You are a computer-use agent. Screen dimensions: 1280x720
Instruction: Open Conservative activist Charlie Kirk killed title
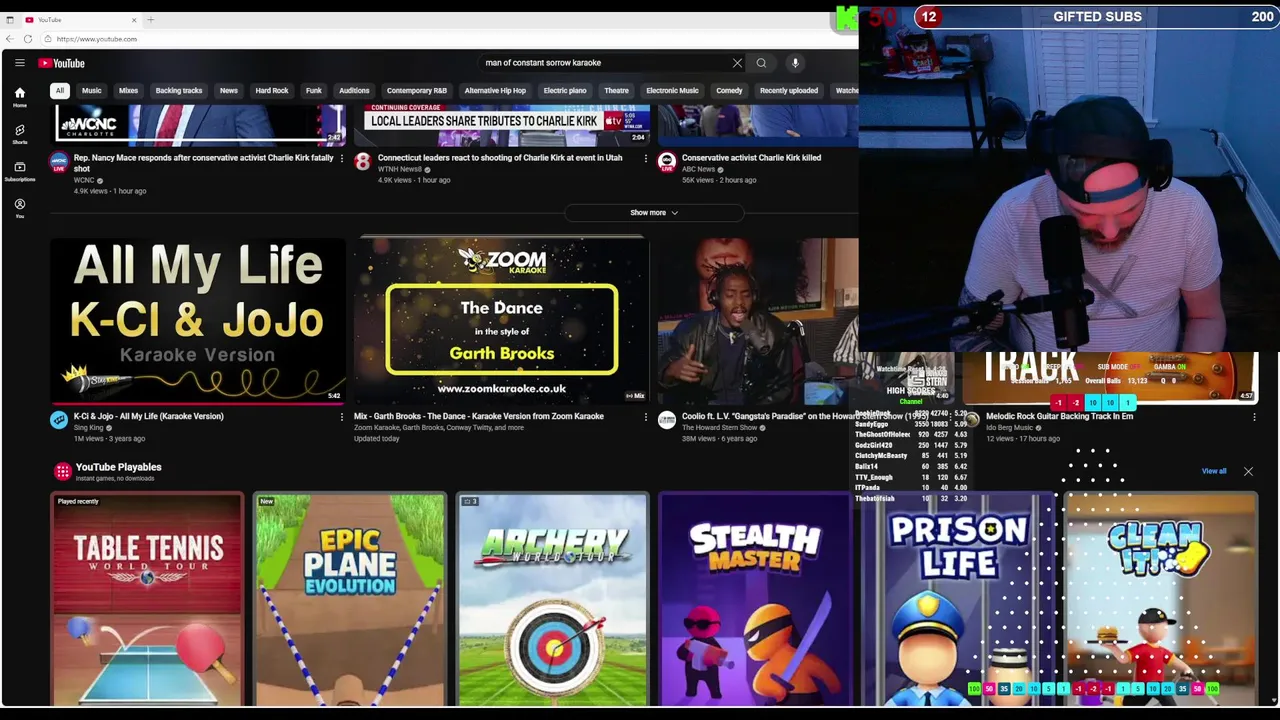coord(751,158)
